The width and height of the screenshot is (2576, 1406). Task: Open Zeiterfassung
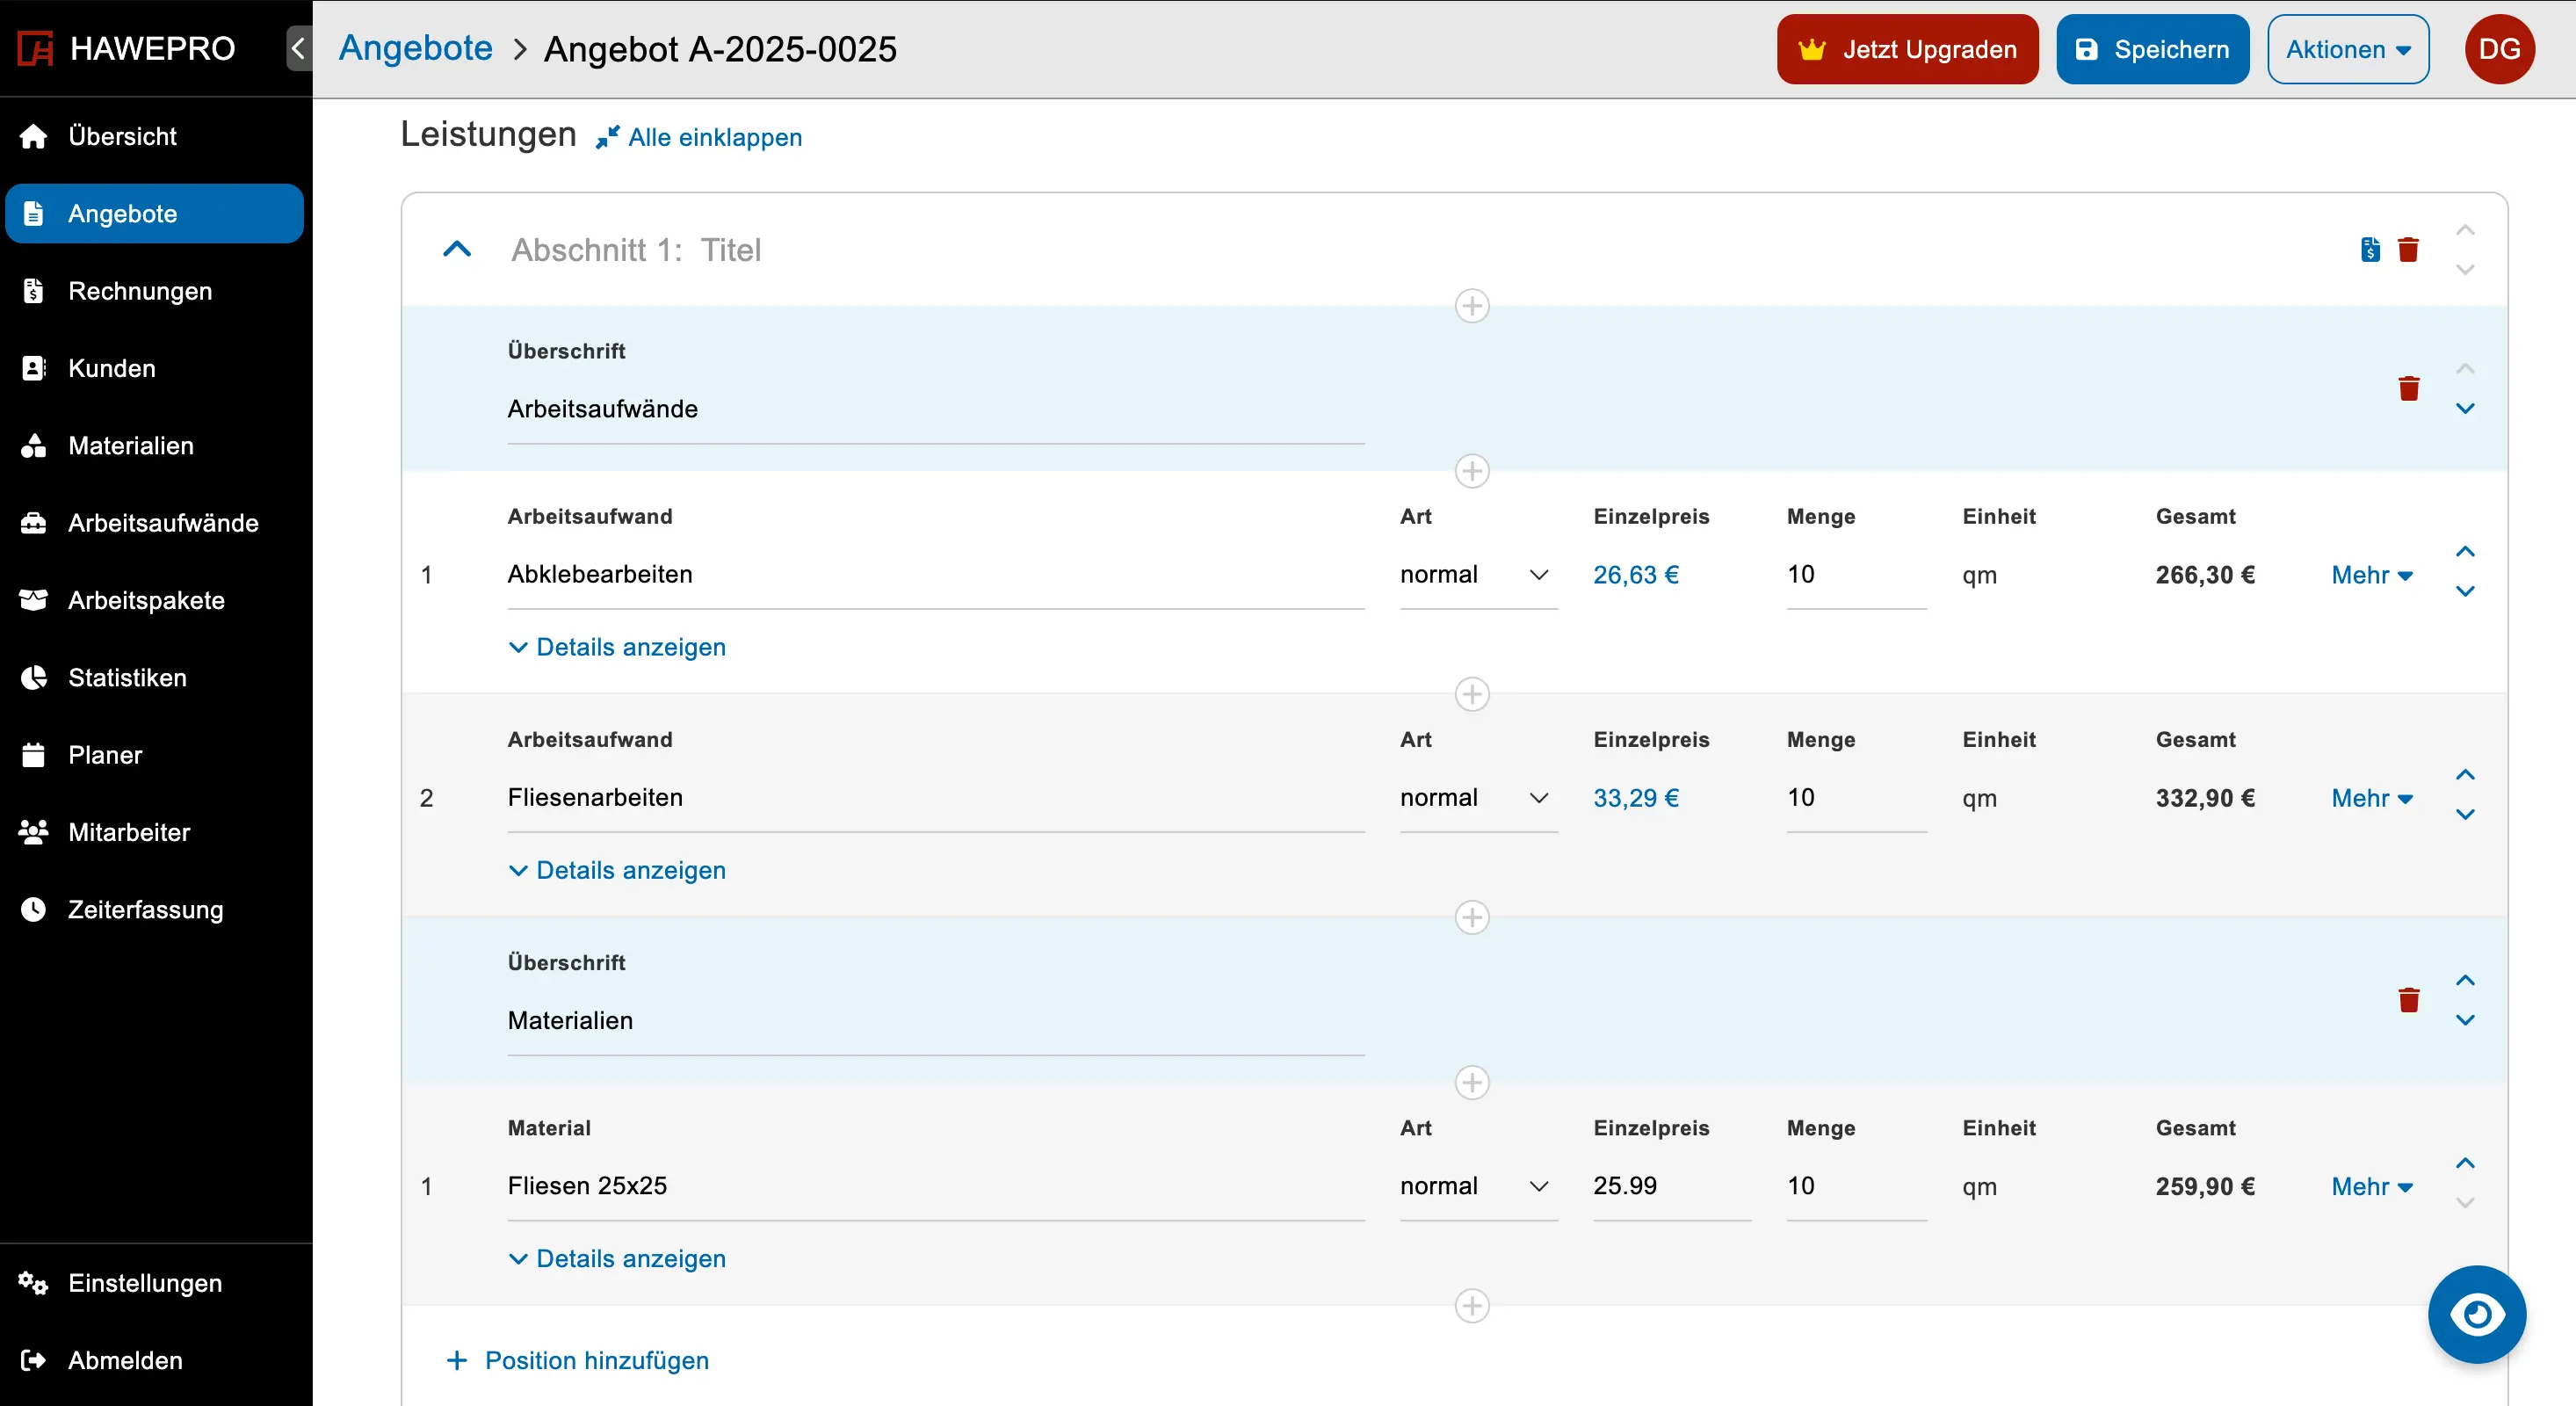coord(155,910)
